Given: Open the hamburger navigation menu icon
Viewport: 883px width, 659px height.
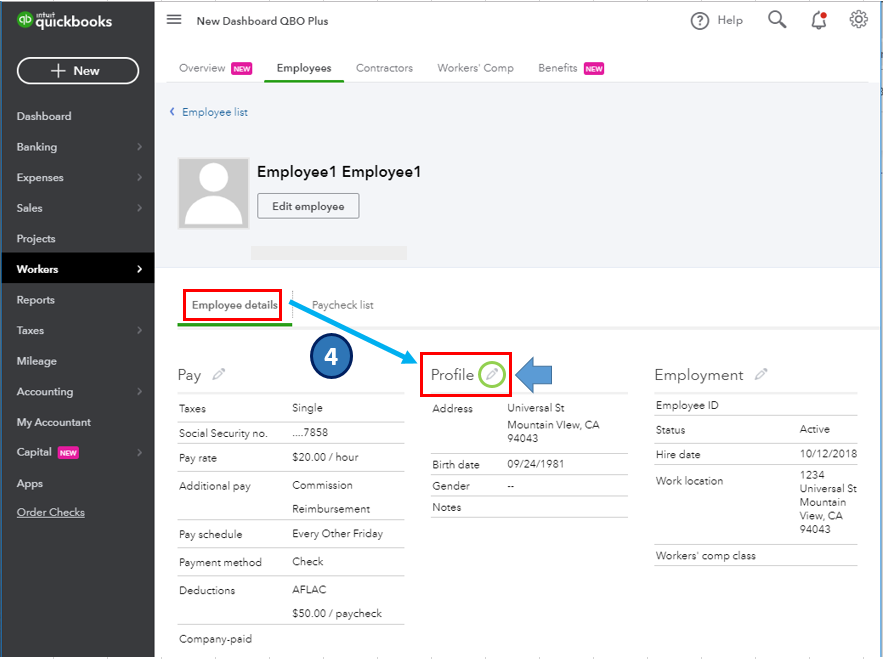Looking at the screenshot, I should point(174,20).
